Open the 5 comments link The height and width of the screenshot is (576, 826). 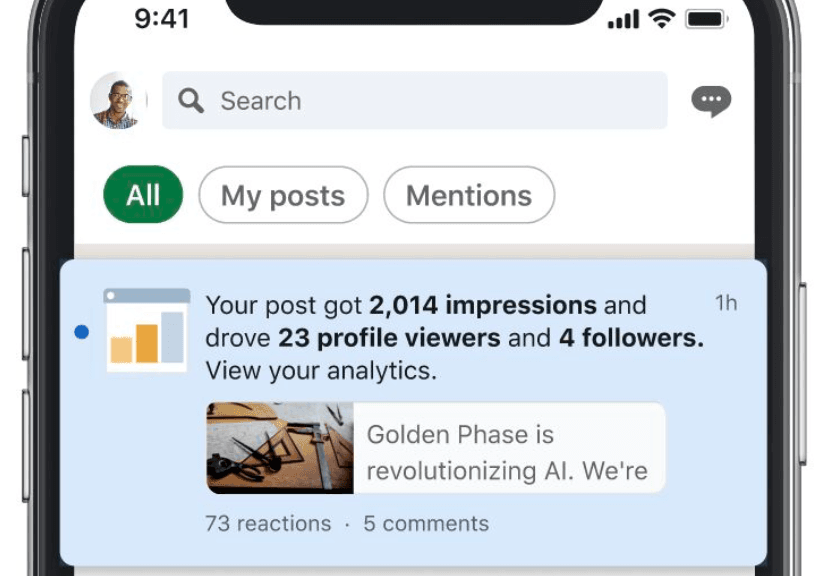[x=426, y=523]
